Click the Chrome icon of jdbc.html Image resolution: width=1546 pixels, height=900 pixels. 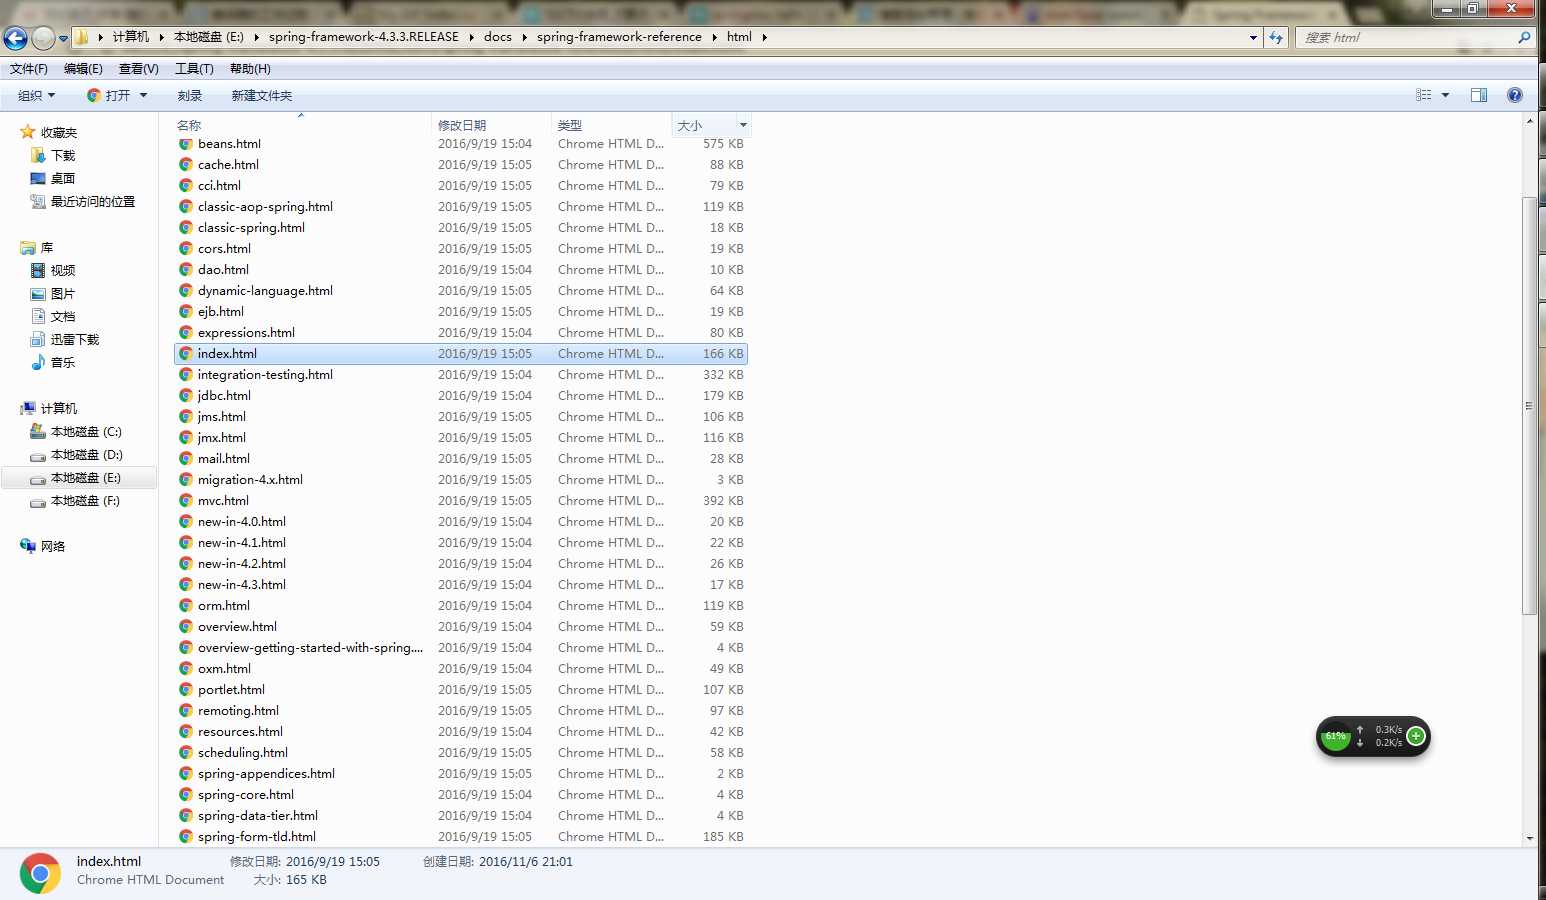186,395
